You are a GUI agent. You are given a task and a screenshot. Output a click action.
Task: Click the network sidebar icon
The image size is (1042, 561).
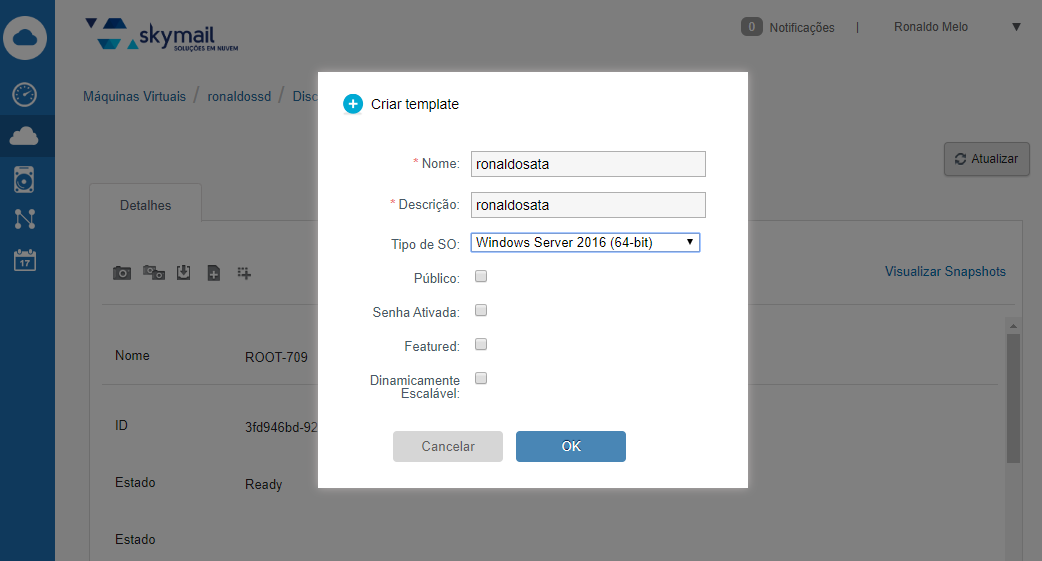(x=25, y=219)
